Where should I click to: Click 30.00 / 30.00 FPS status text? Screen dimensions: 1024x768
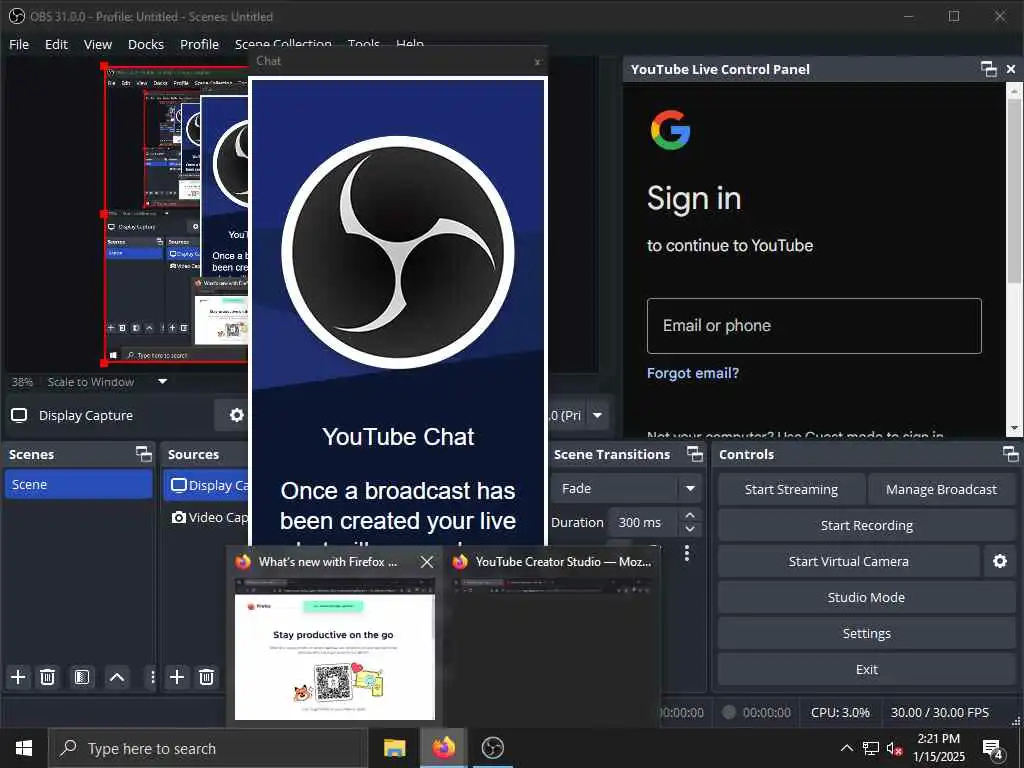pyautogui.click(x=940, y=712)
